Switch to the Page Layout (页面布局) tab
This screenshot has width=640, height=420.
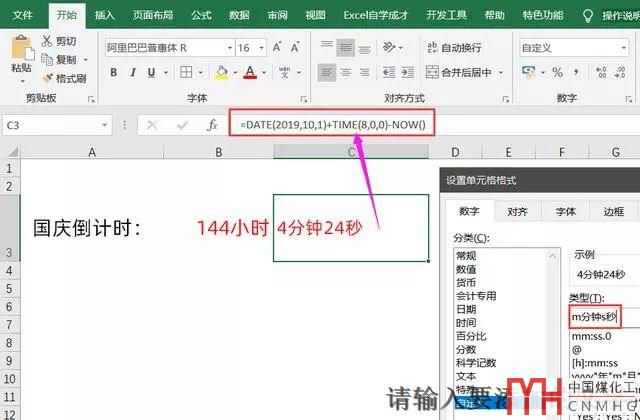click(153, 16)
